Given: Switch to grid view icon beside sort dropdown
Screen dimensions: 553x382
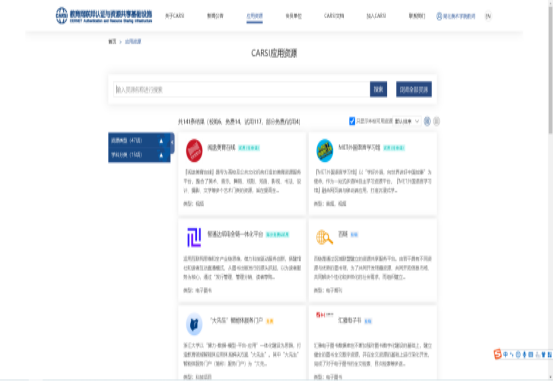Looking at the screenshot, I should click(427, 121).
